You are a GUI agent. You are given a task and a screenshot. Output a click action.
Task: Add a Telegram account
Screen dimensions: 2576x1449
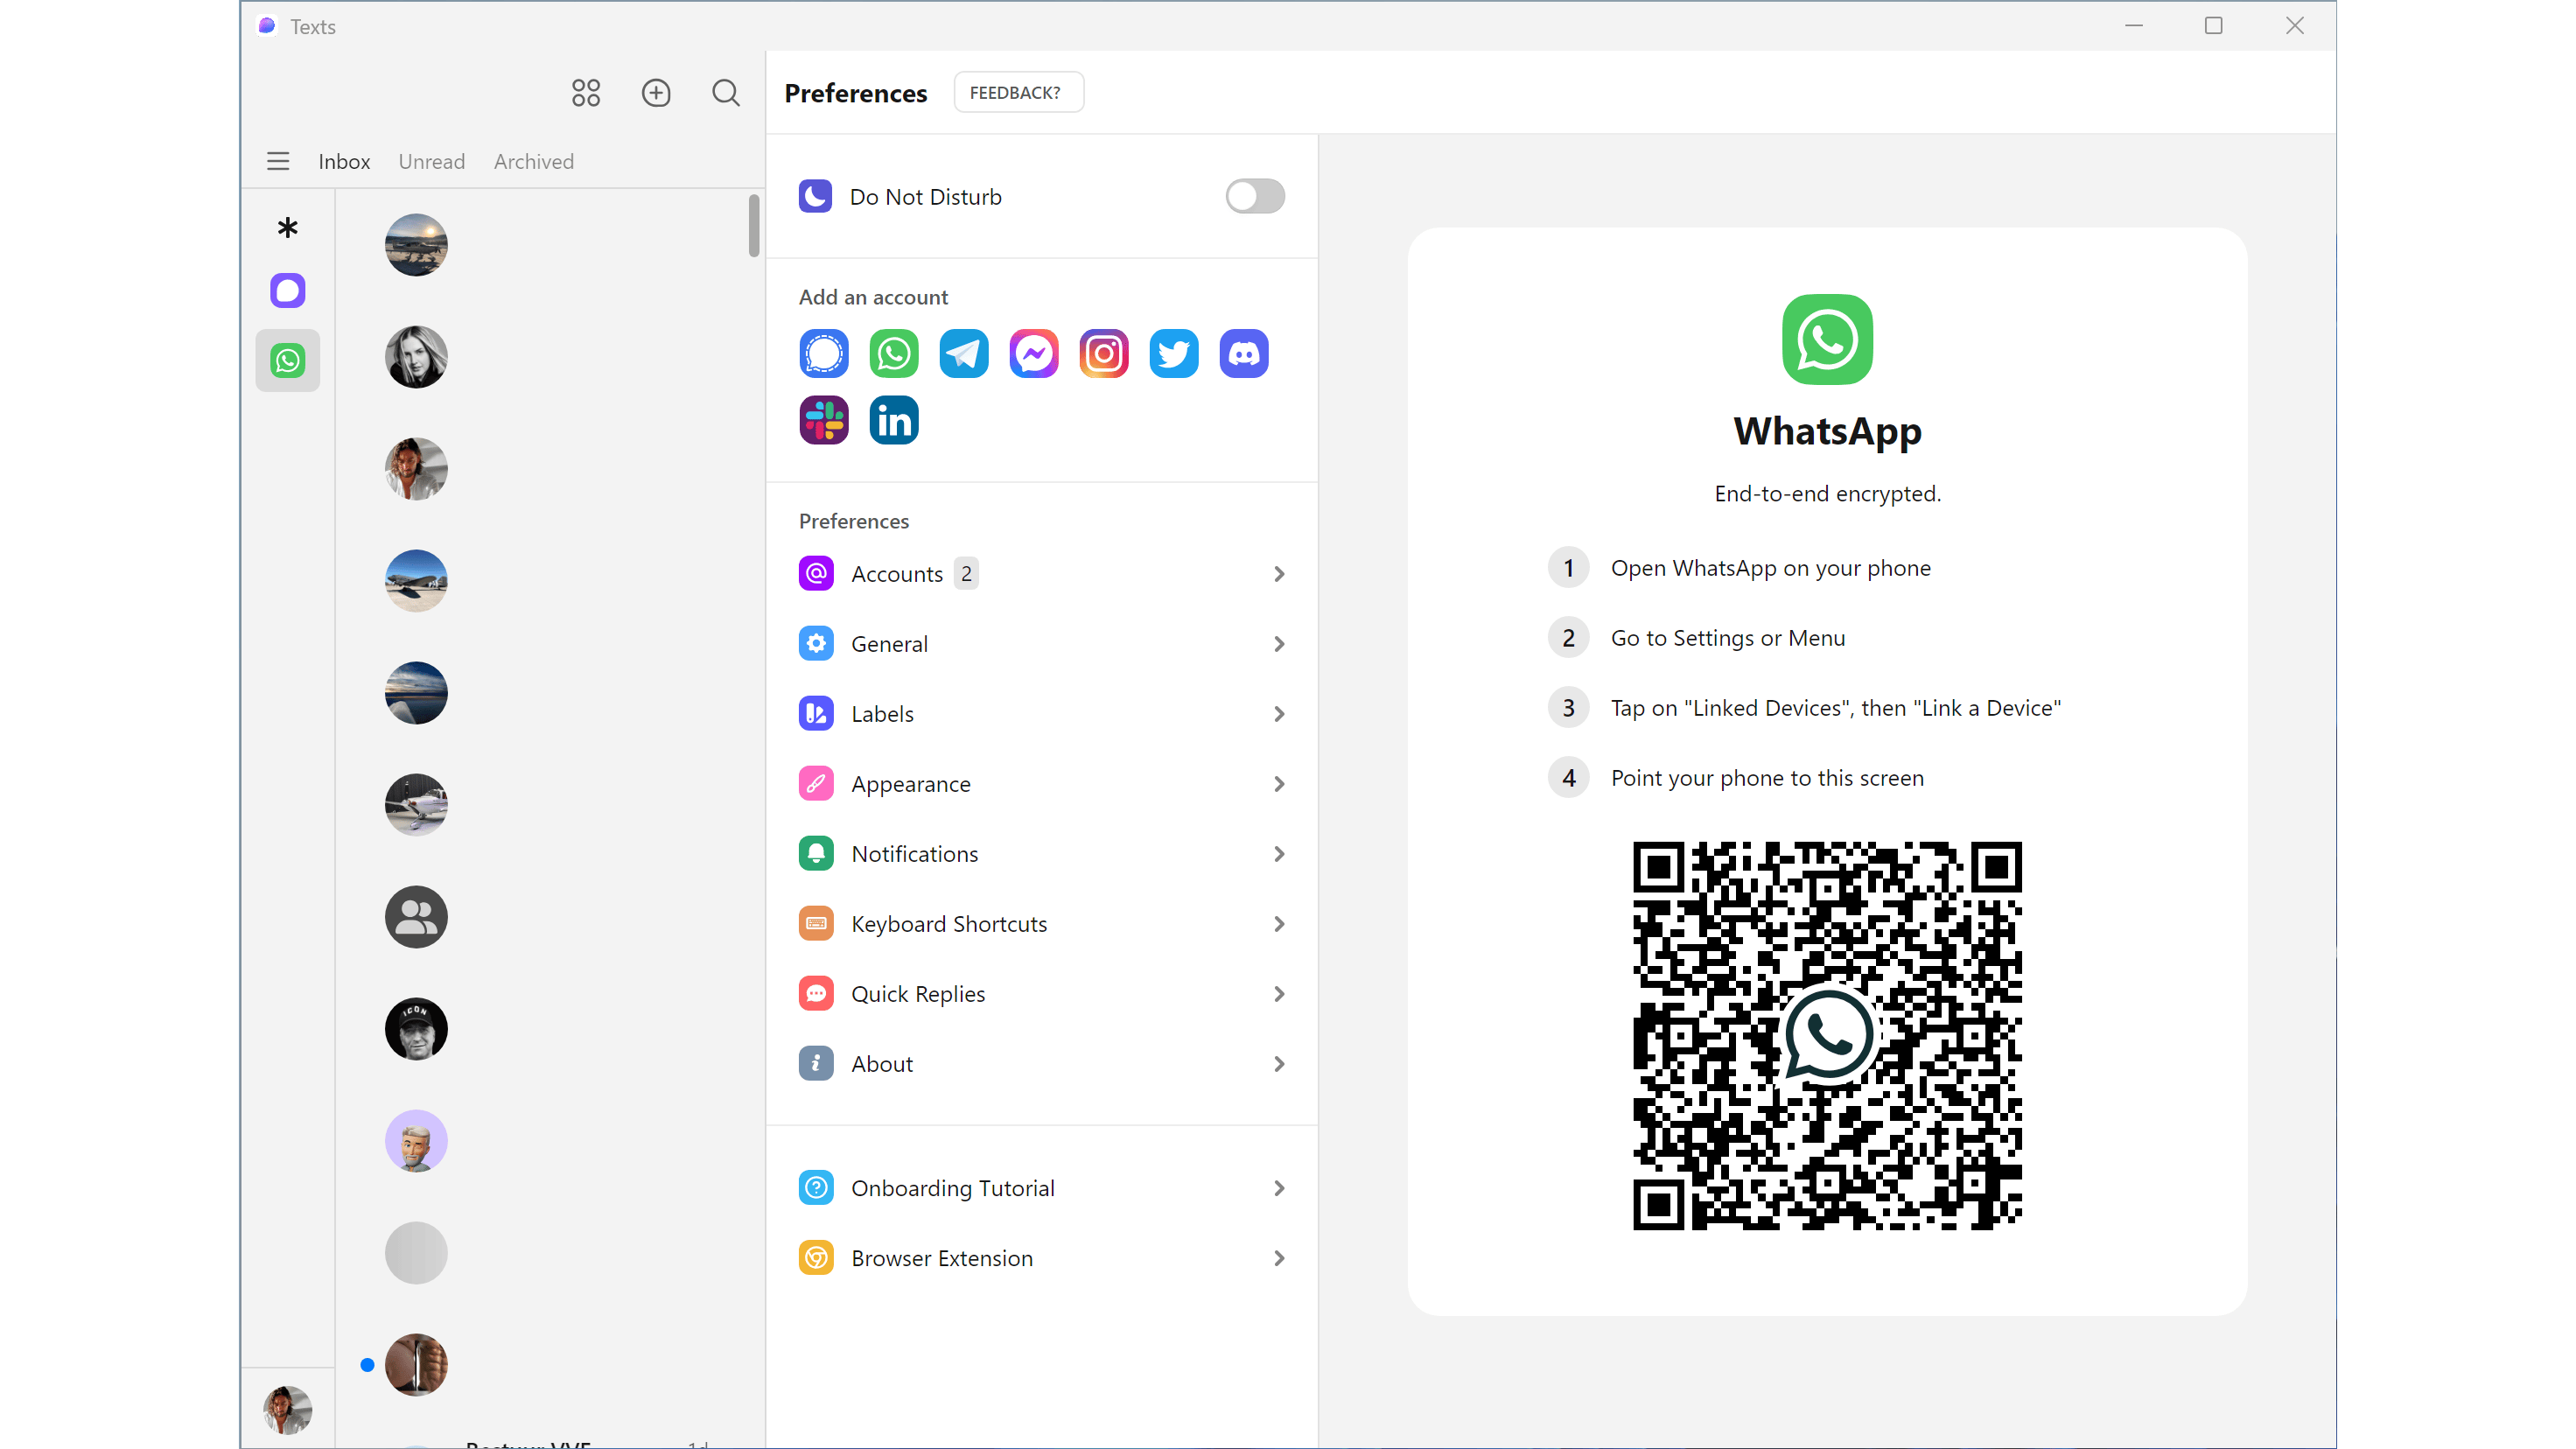(963, 354)
